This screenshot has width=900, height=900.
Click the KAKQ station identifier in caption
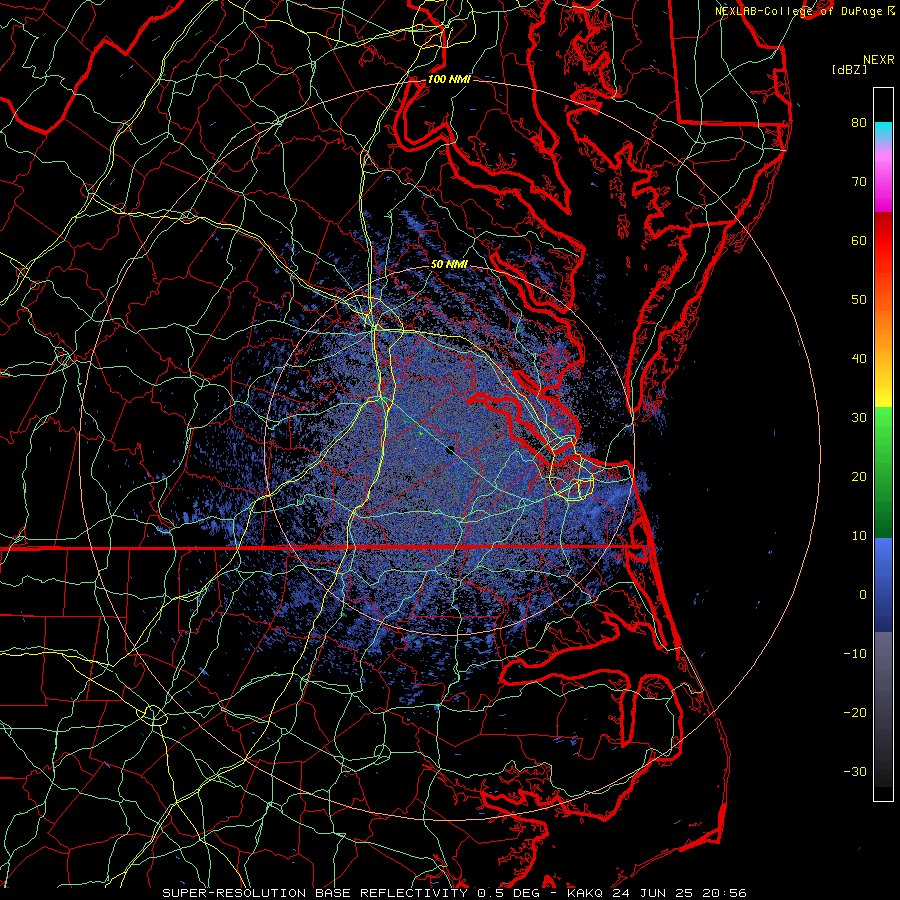click(x=585, y=893)
